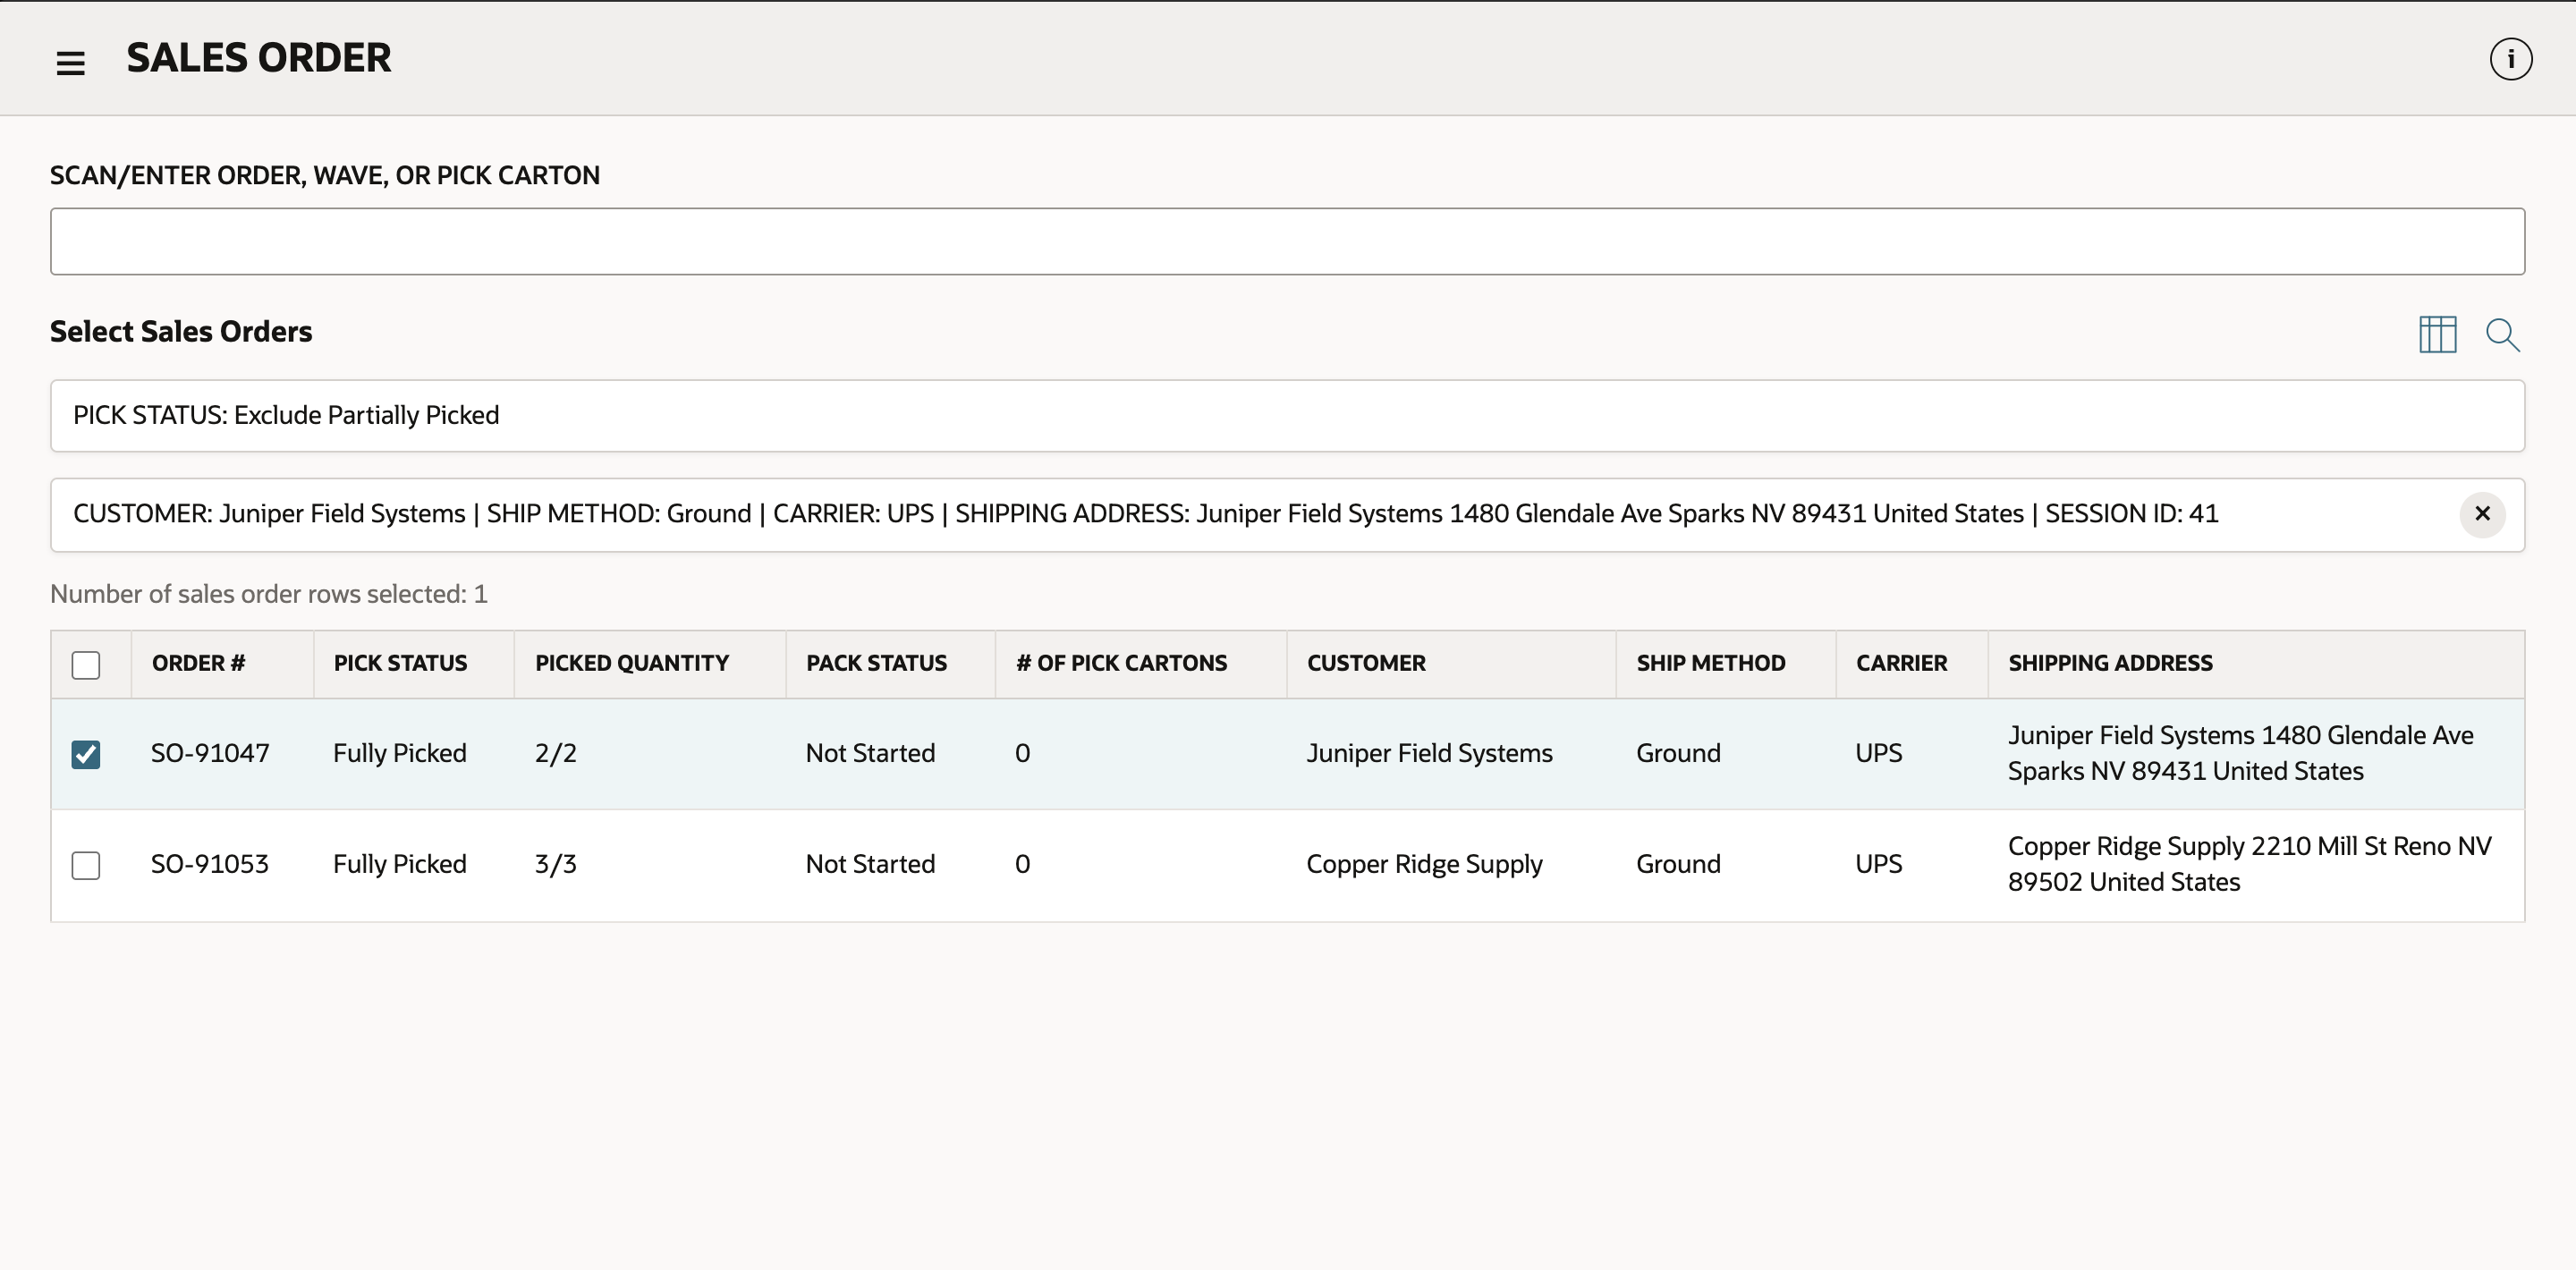Select the SALES ORDER page title
Viewport: 2576px width, 1270px height.
tap(258, 58)
